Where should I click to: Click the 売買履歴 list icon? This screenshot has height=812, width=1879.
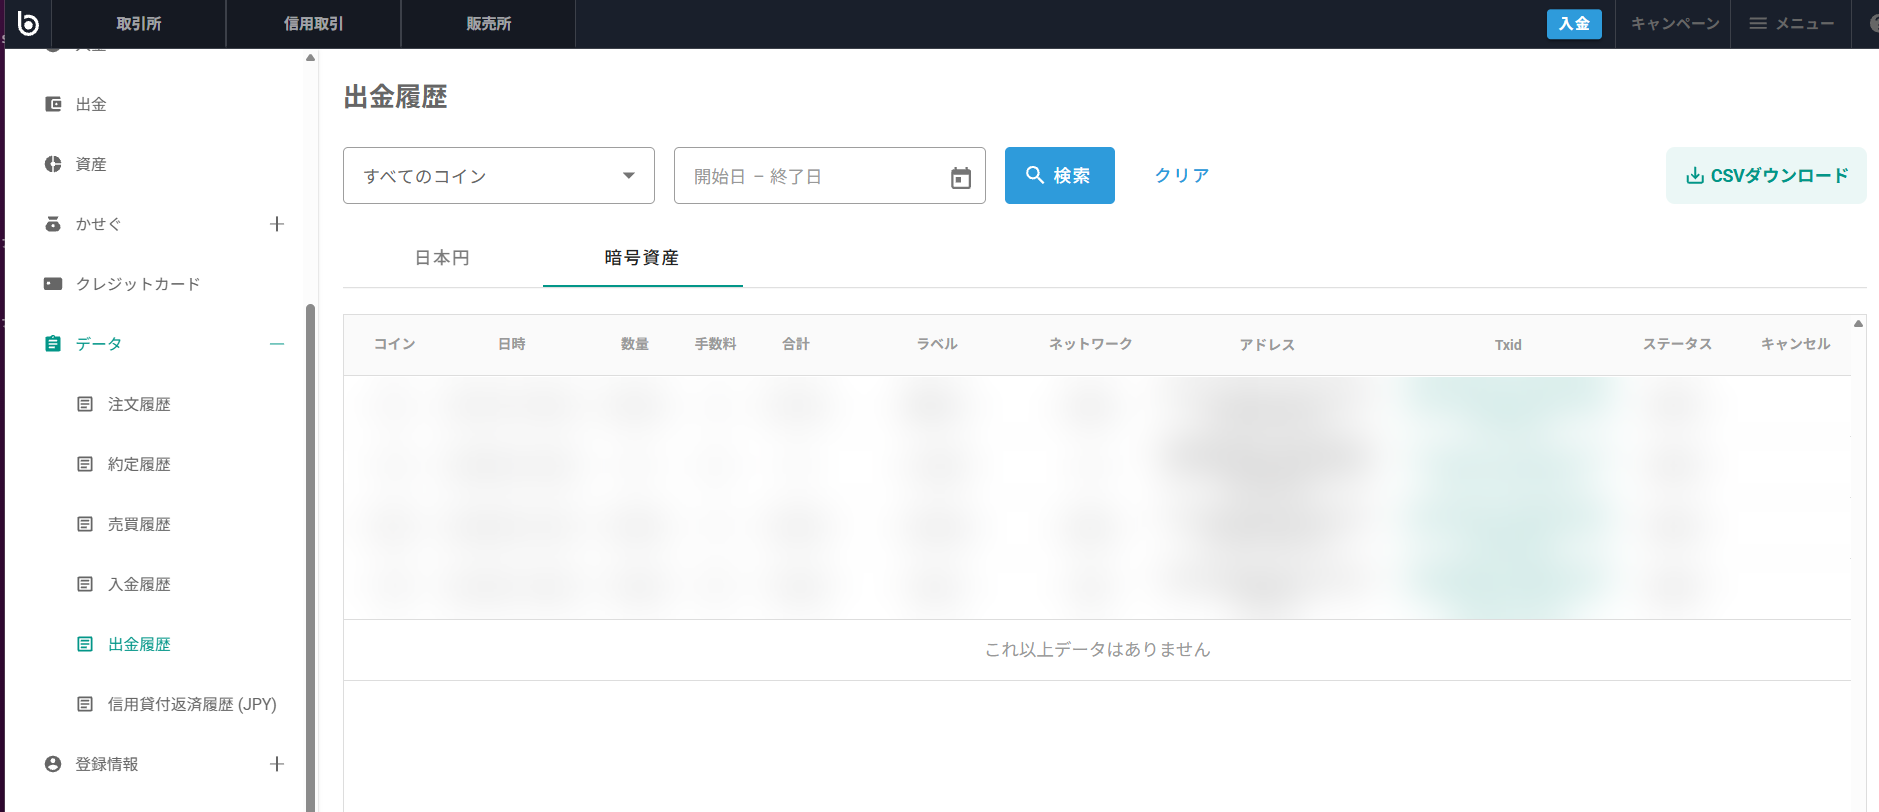click(x=85, y=524)
